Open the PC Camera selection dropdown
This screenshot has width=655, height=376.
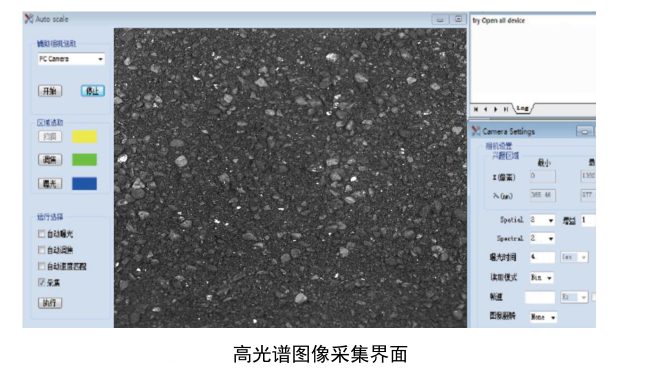[x=71, y=59]
